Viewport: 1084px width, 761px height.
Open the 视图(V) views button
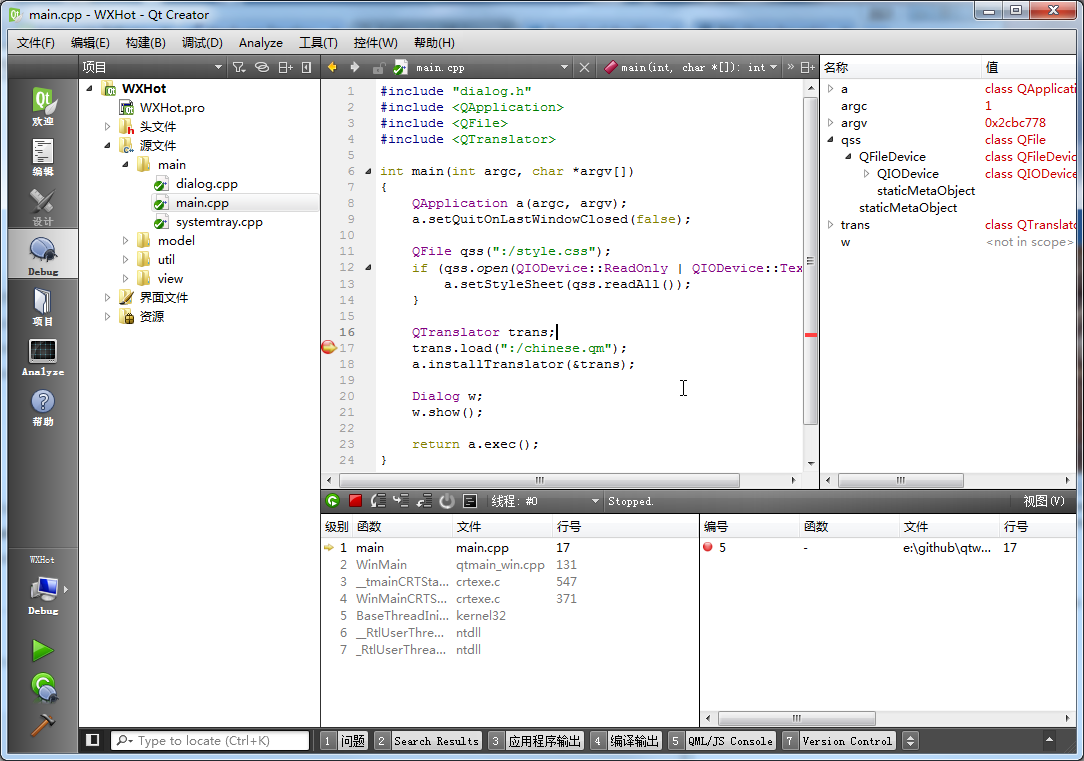click(x=1044, y=501)
